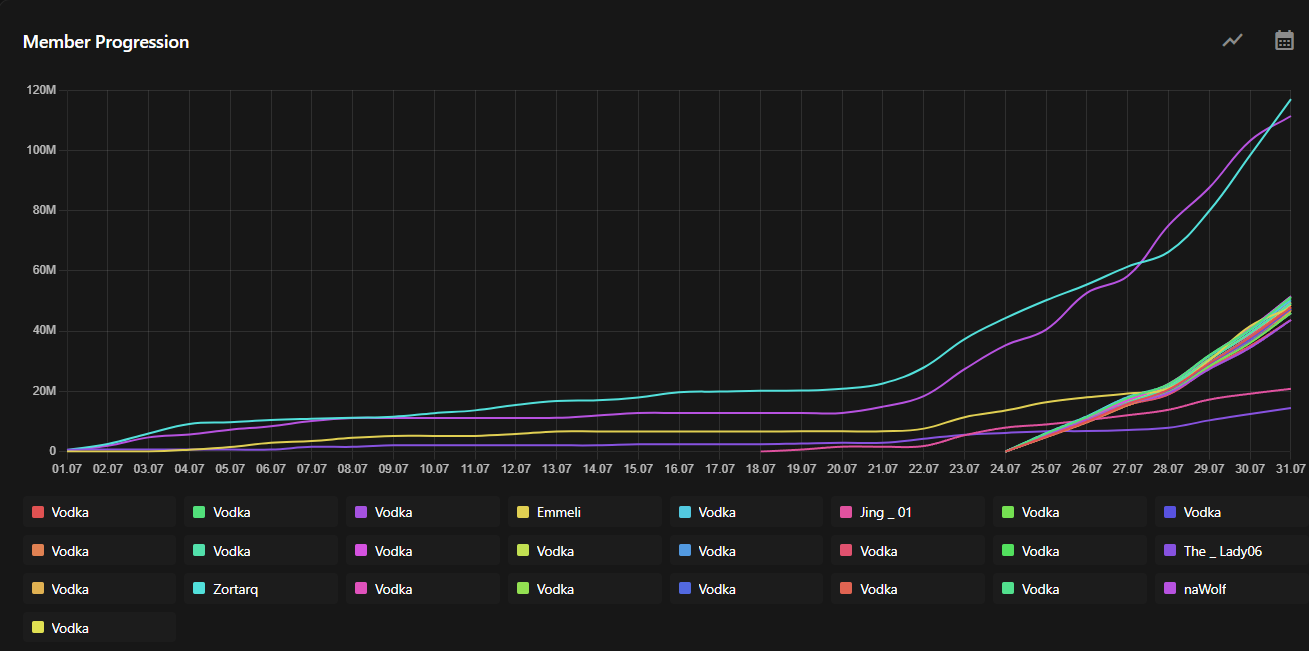Open the line chart view icon

coord(1232,41)
